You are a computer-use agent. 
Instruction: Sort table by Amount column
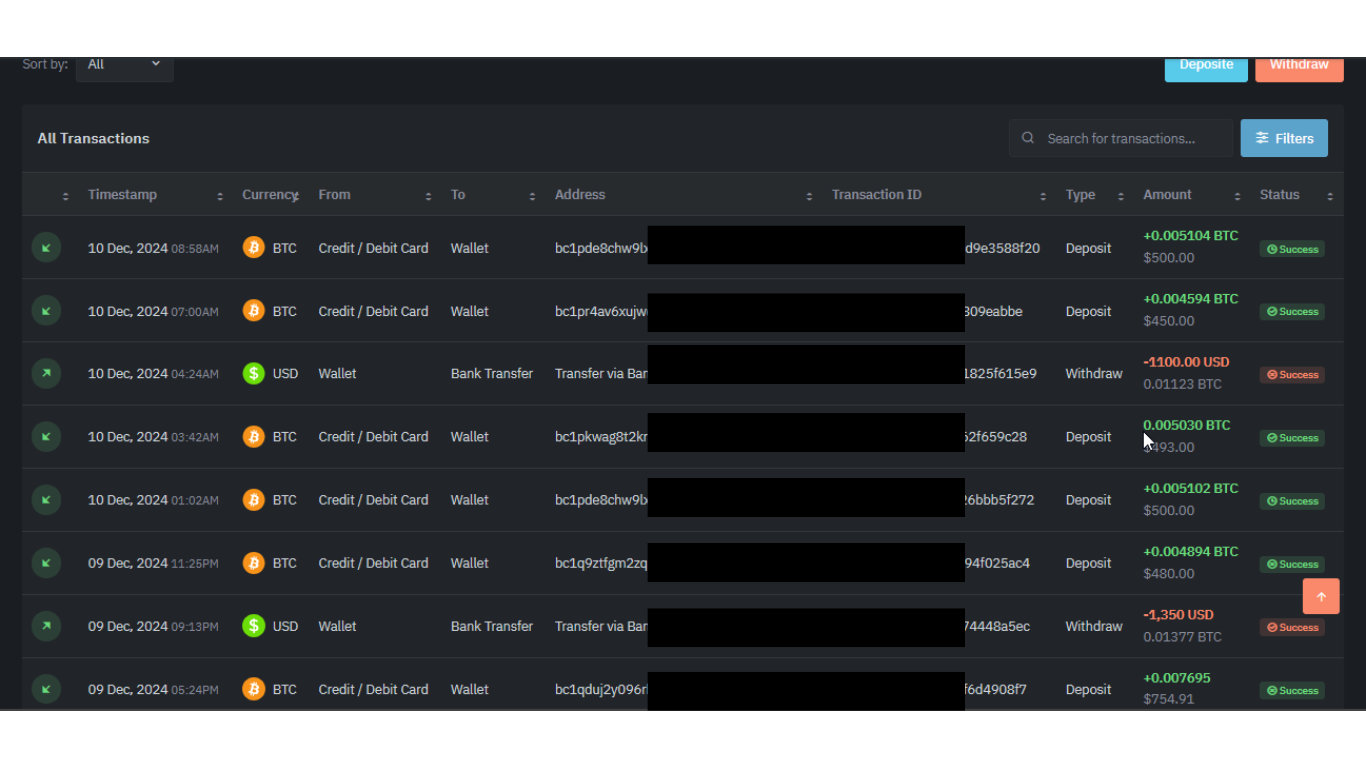point(1167,195)
